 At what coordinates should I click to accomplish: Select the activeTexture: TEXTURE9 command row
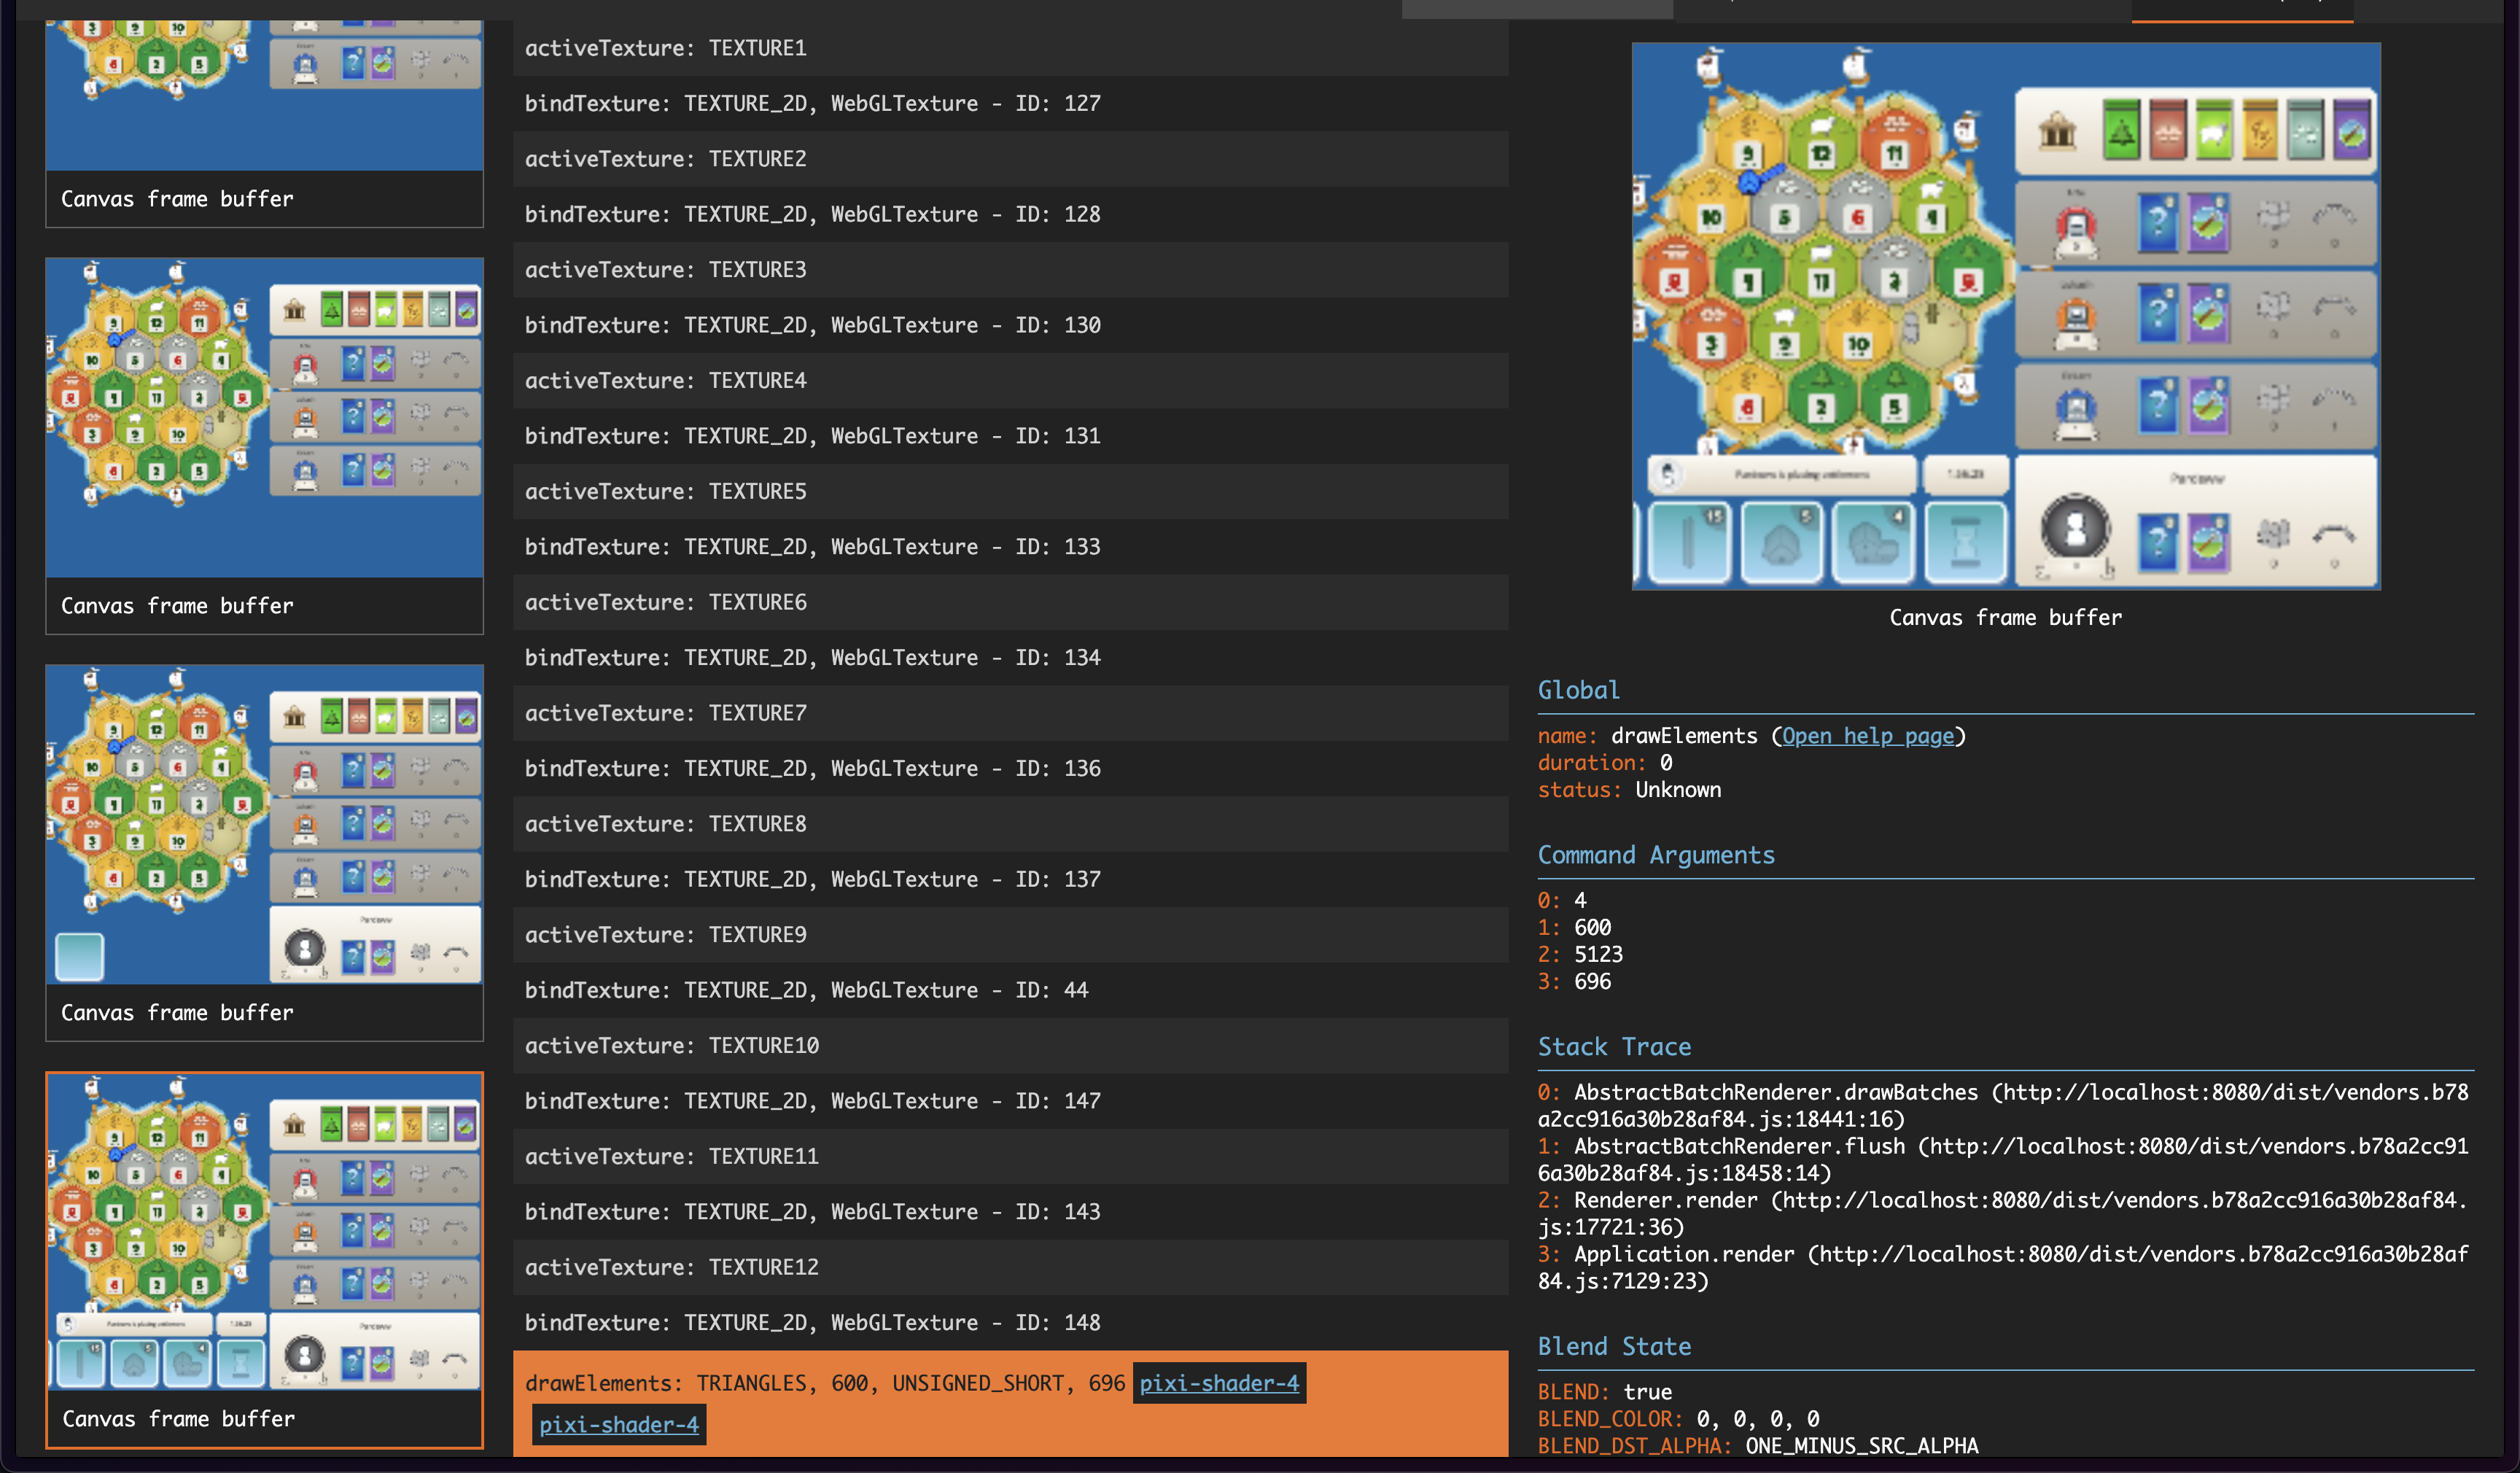(1011, 935)
